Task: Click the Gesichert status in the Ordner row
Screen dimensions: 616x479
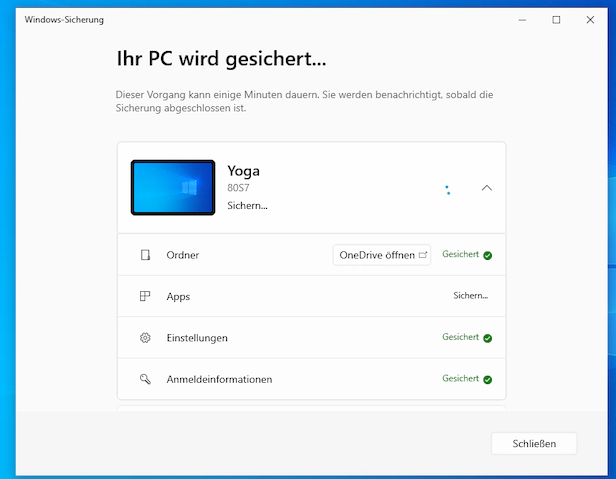Action: point(460,254)
